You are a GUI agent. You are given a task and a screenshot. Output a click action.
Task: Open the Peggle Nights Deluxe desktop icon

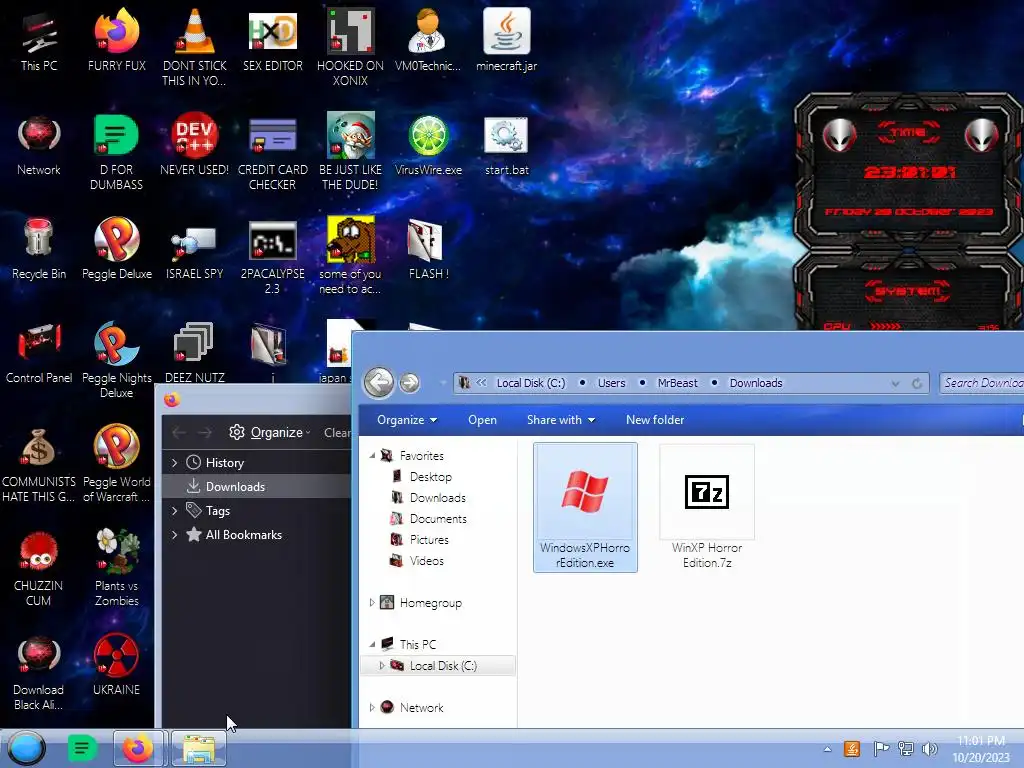pyautogui.click(x=116, y=360)
